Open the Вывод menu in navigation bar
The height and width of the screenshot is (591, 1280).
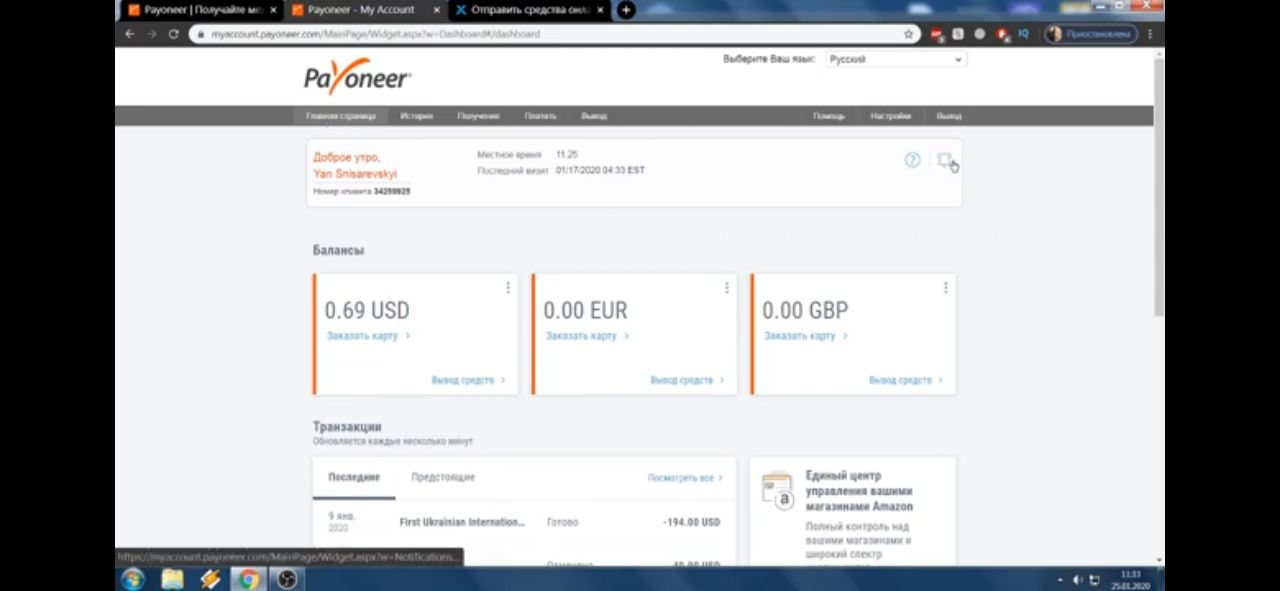[x=594, y=116]
